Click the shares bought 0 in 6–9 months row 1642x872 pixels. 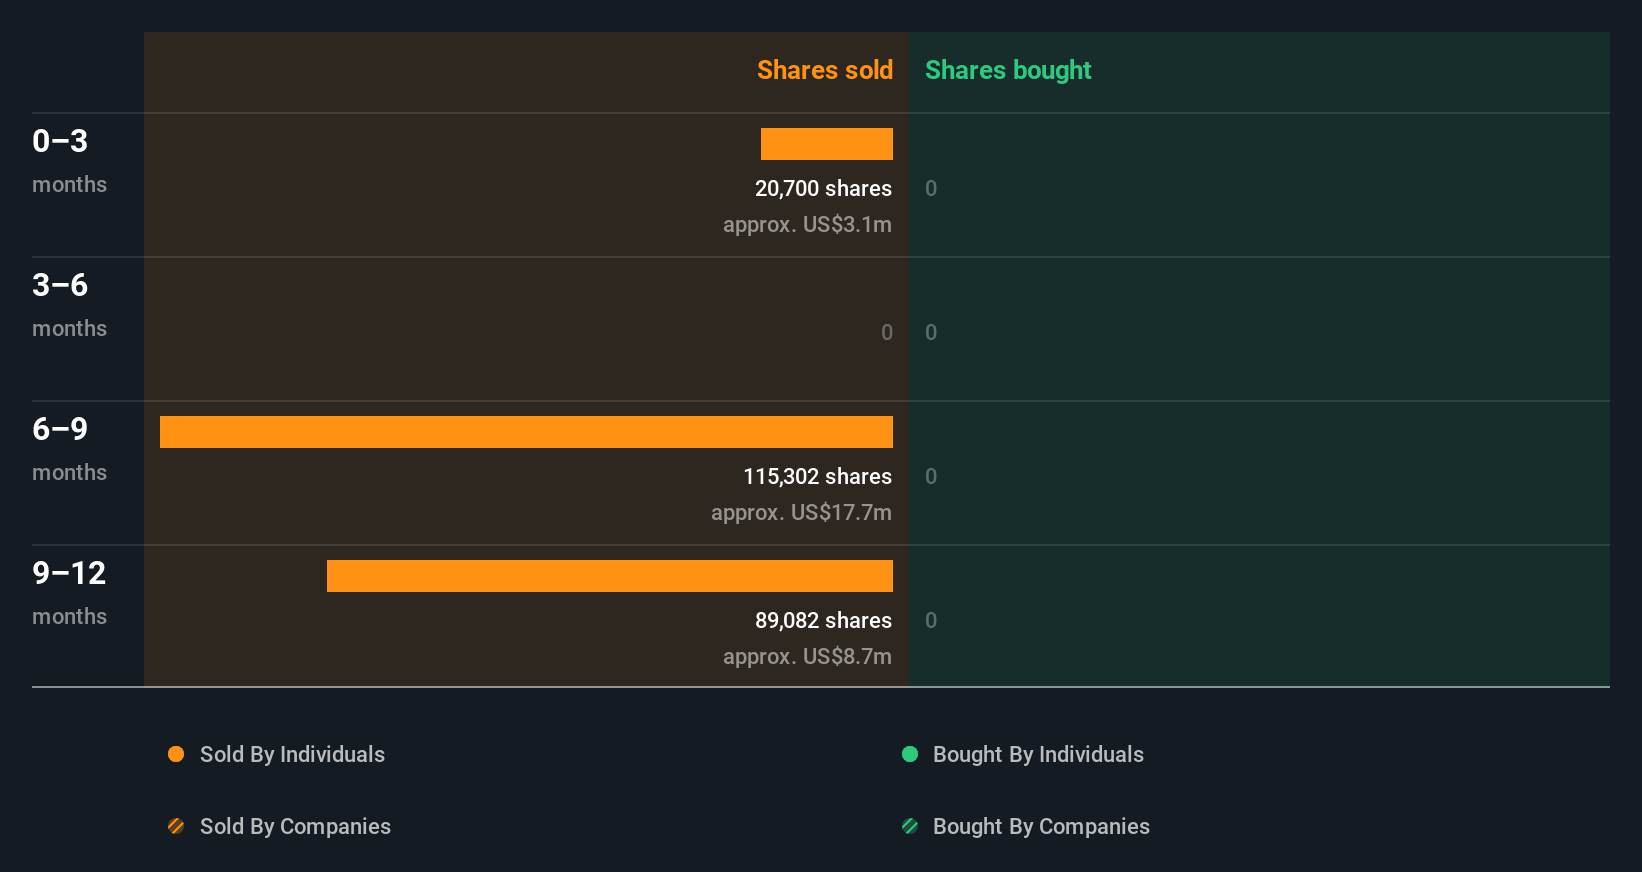pos(931,476)
